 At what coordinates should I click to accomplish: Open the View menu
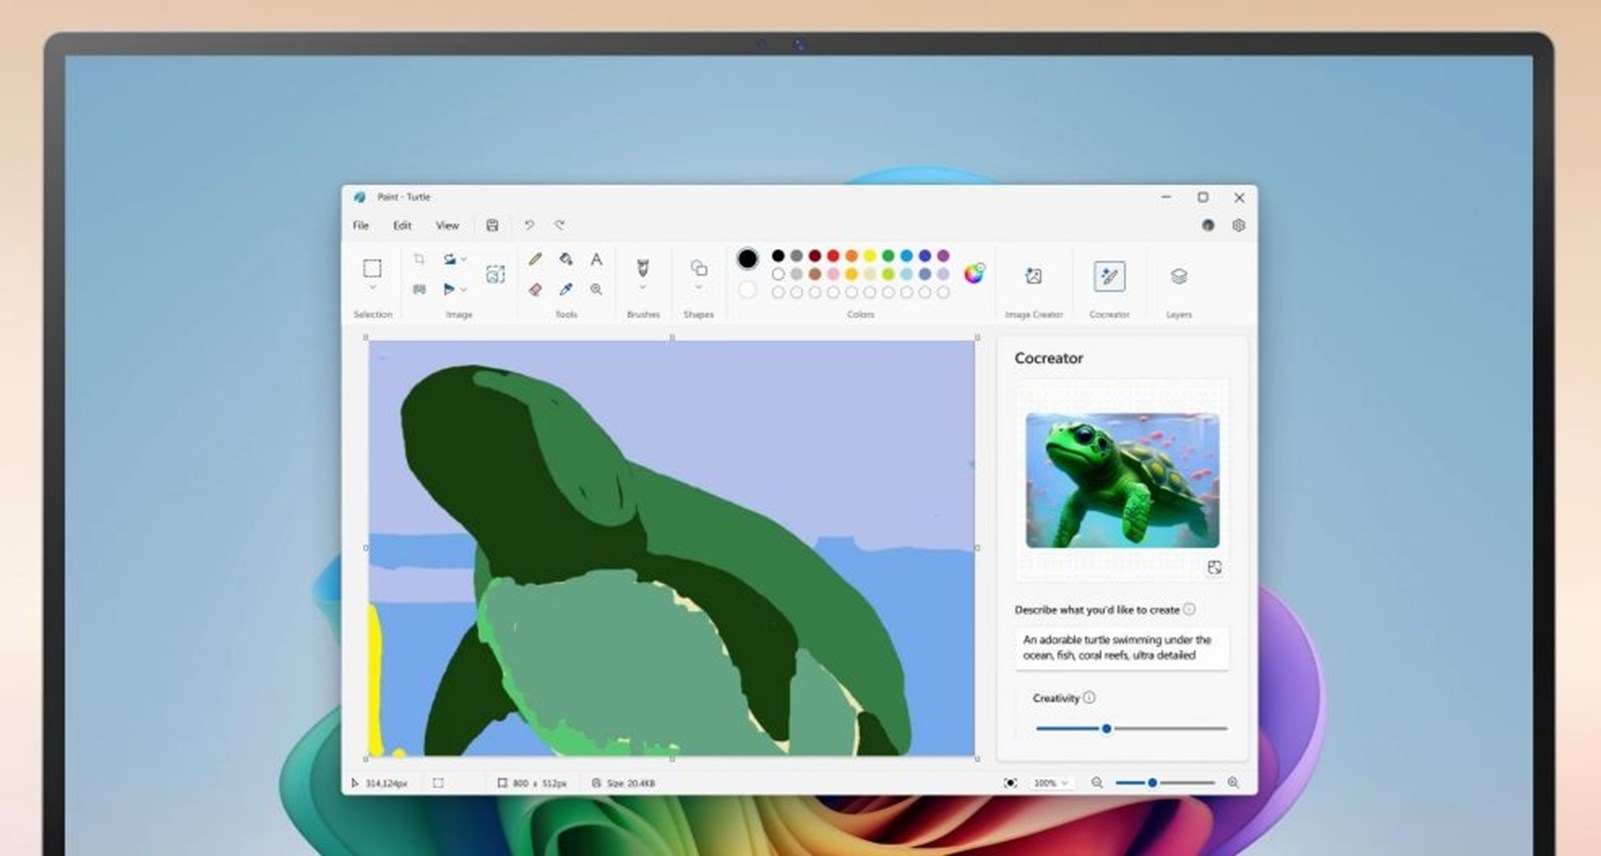point(447,226)
